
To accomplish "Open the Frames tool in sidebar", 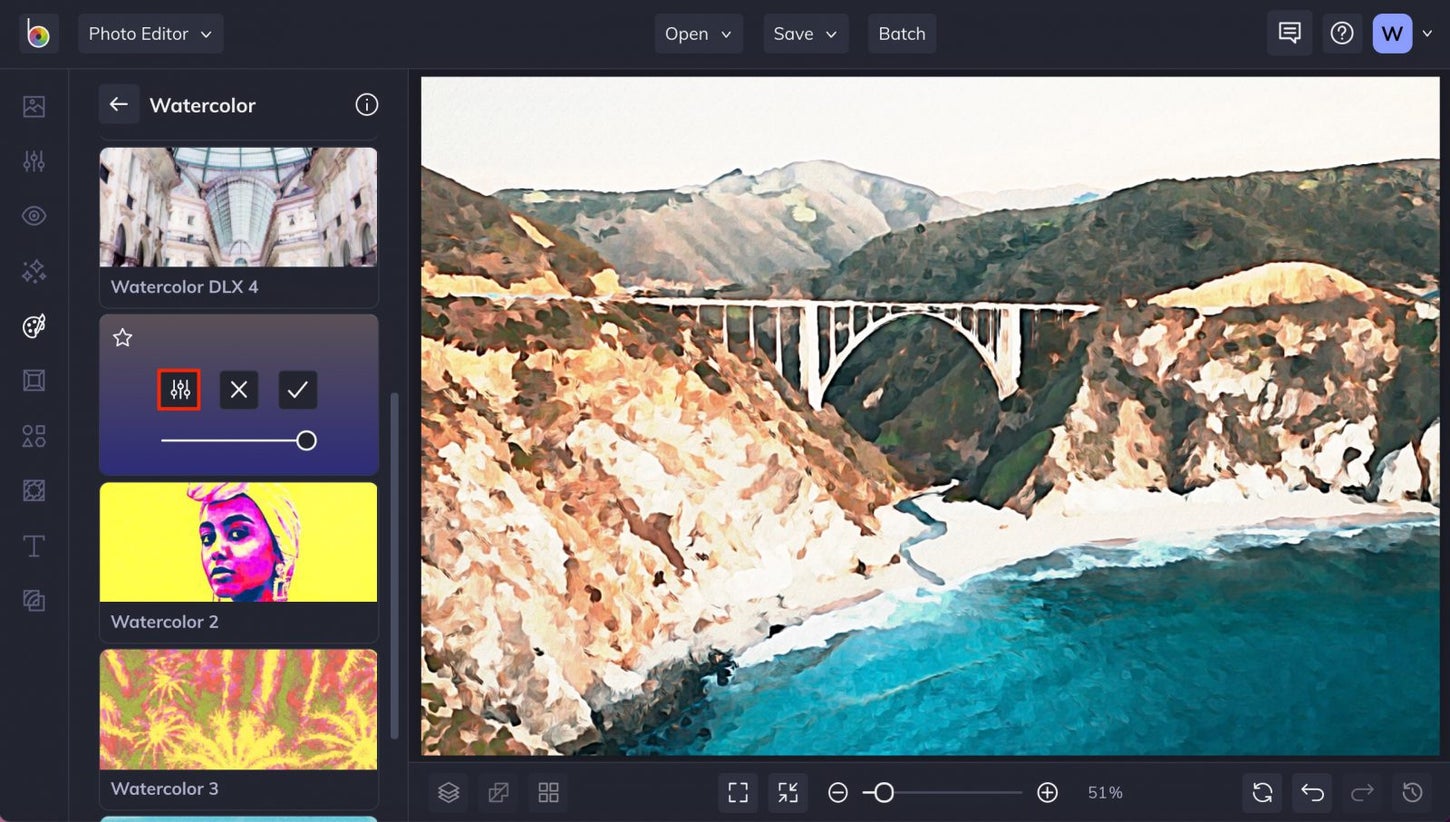I will click(34, 381).
